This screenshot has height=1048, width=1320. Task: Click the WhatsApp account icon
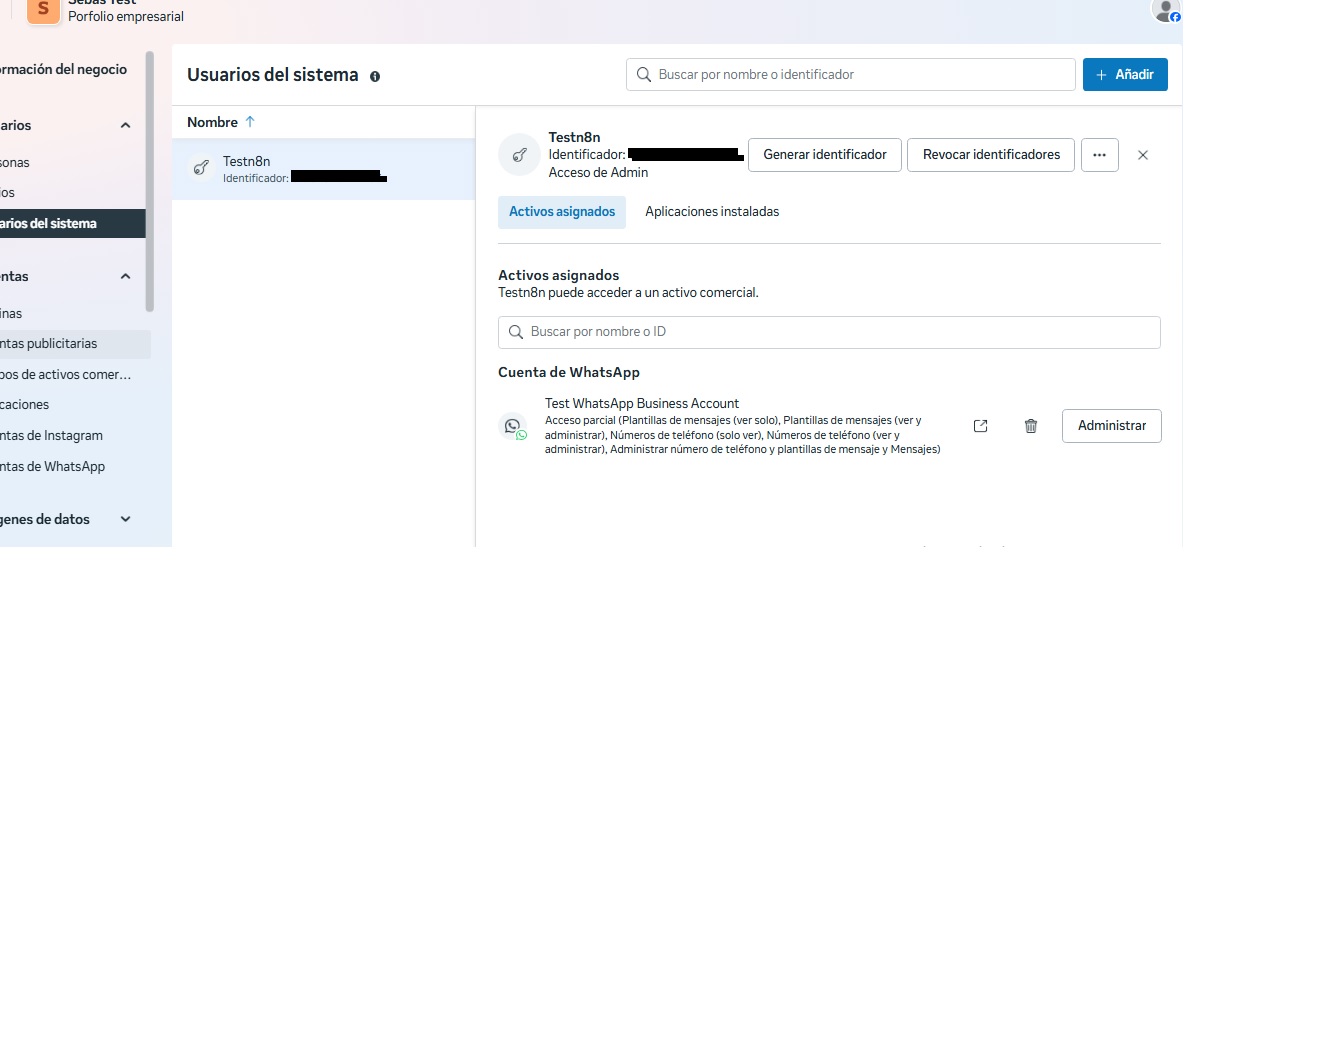point(513,426)
